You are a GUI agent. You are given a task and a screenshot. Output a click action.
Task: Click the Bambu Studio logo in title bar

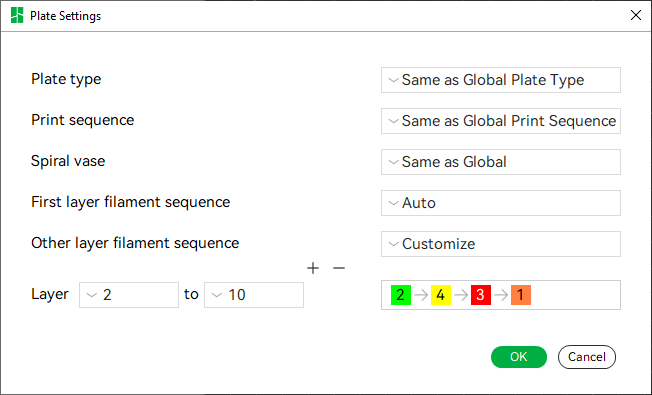click(17, 15)
